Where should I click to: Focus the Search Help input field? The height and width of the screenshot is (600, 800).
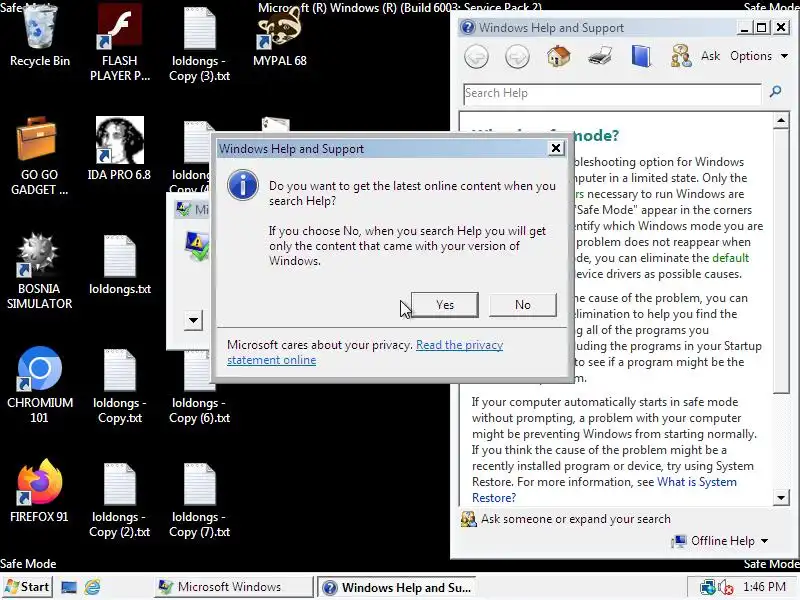click(x=612, y=93)
